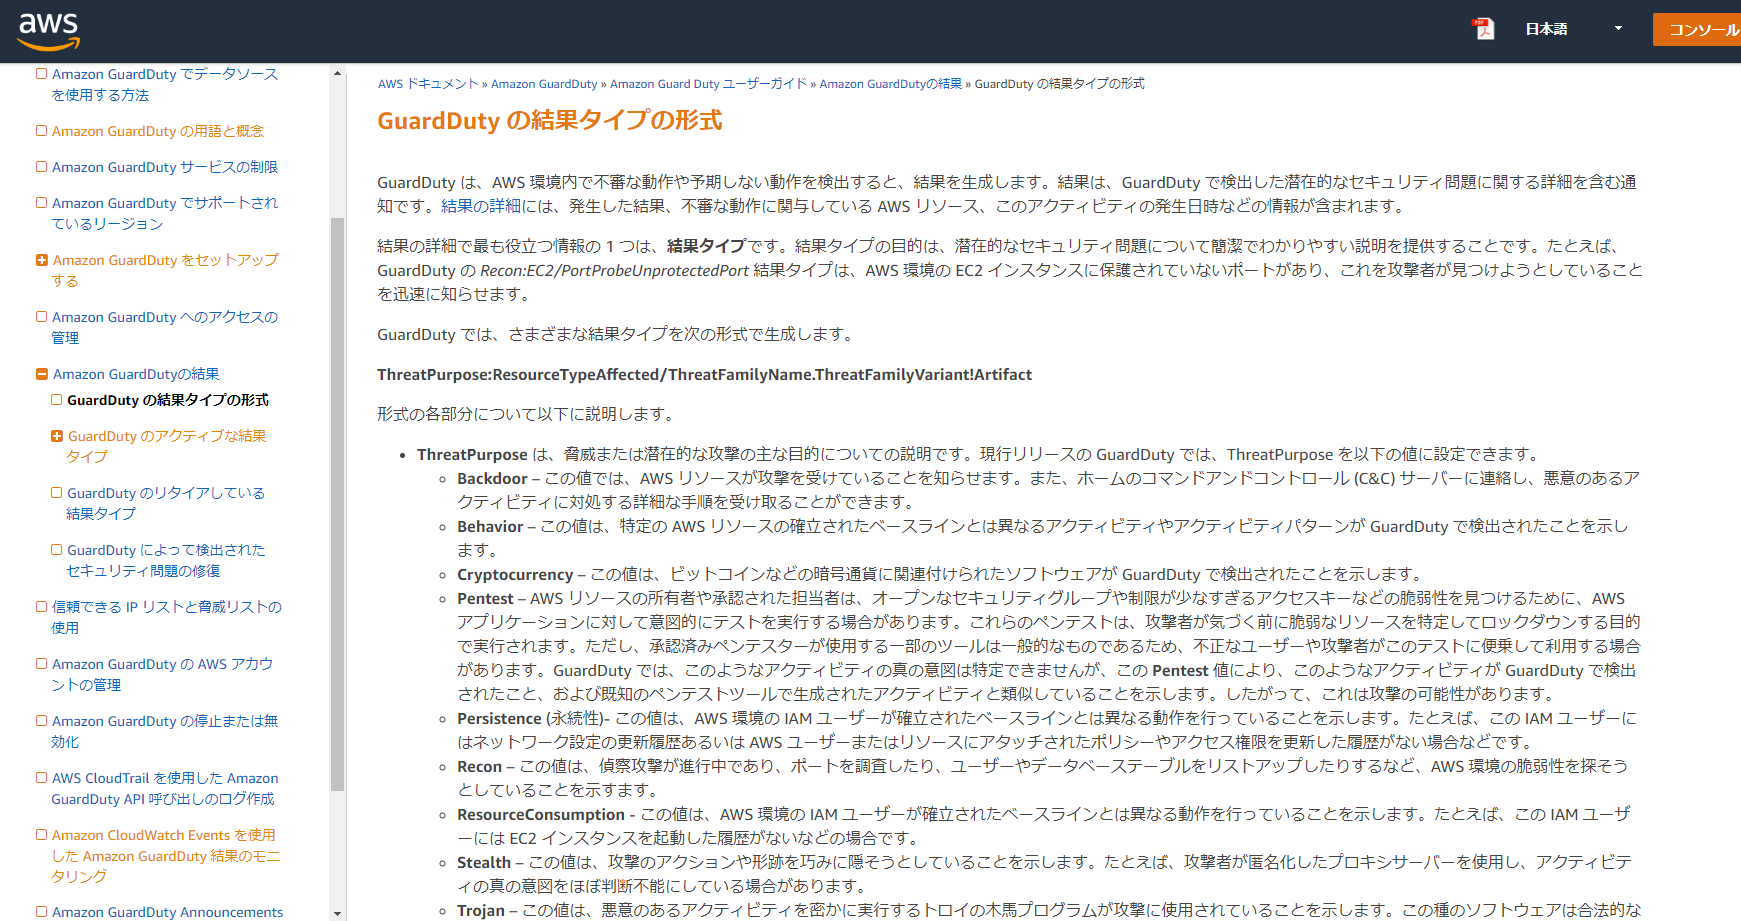Click the bold 'Behavior' bullet term
The height and width of the screenshot is (921, 1741).
[x=490, y=527]
